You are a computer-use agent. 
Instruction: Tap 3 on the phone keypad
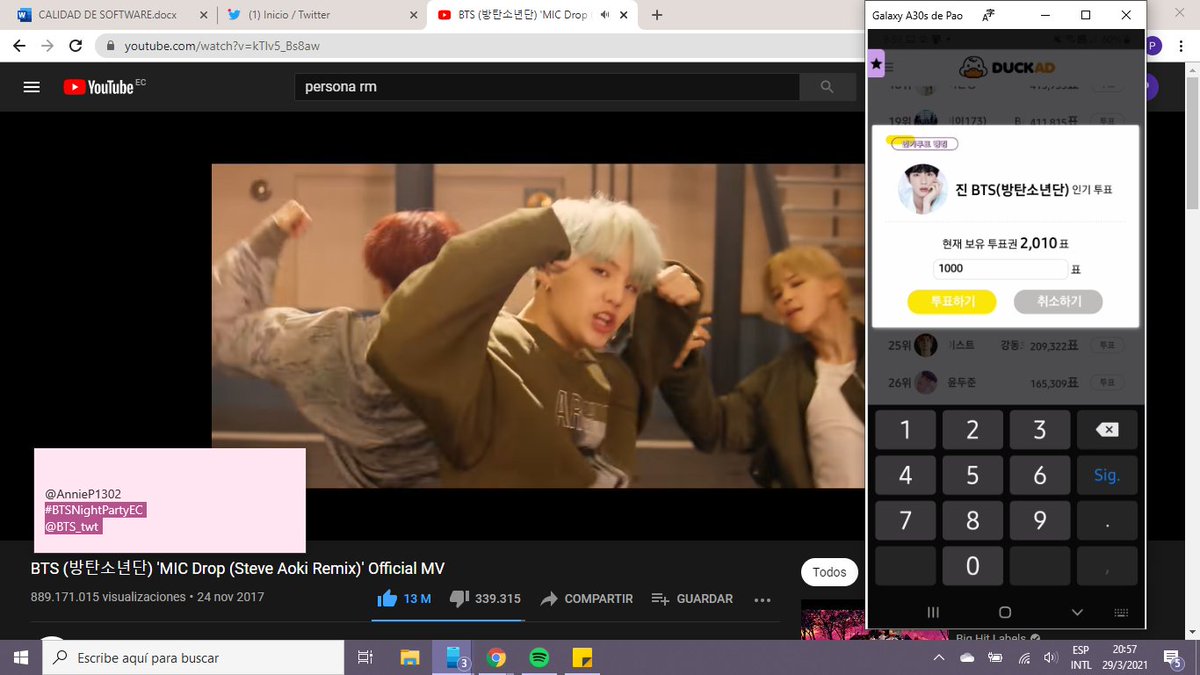[x=1039, y=430]
